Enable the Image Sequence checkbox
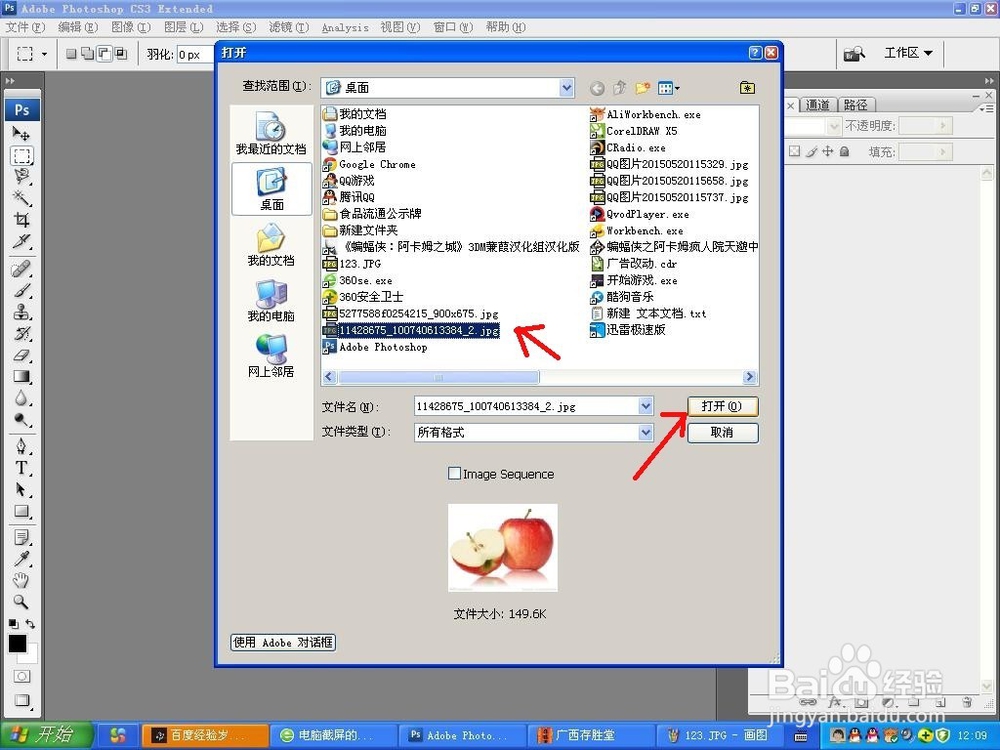Image resolution: width=1000 pixels, height=750 pixels. (x=454, y=473)
